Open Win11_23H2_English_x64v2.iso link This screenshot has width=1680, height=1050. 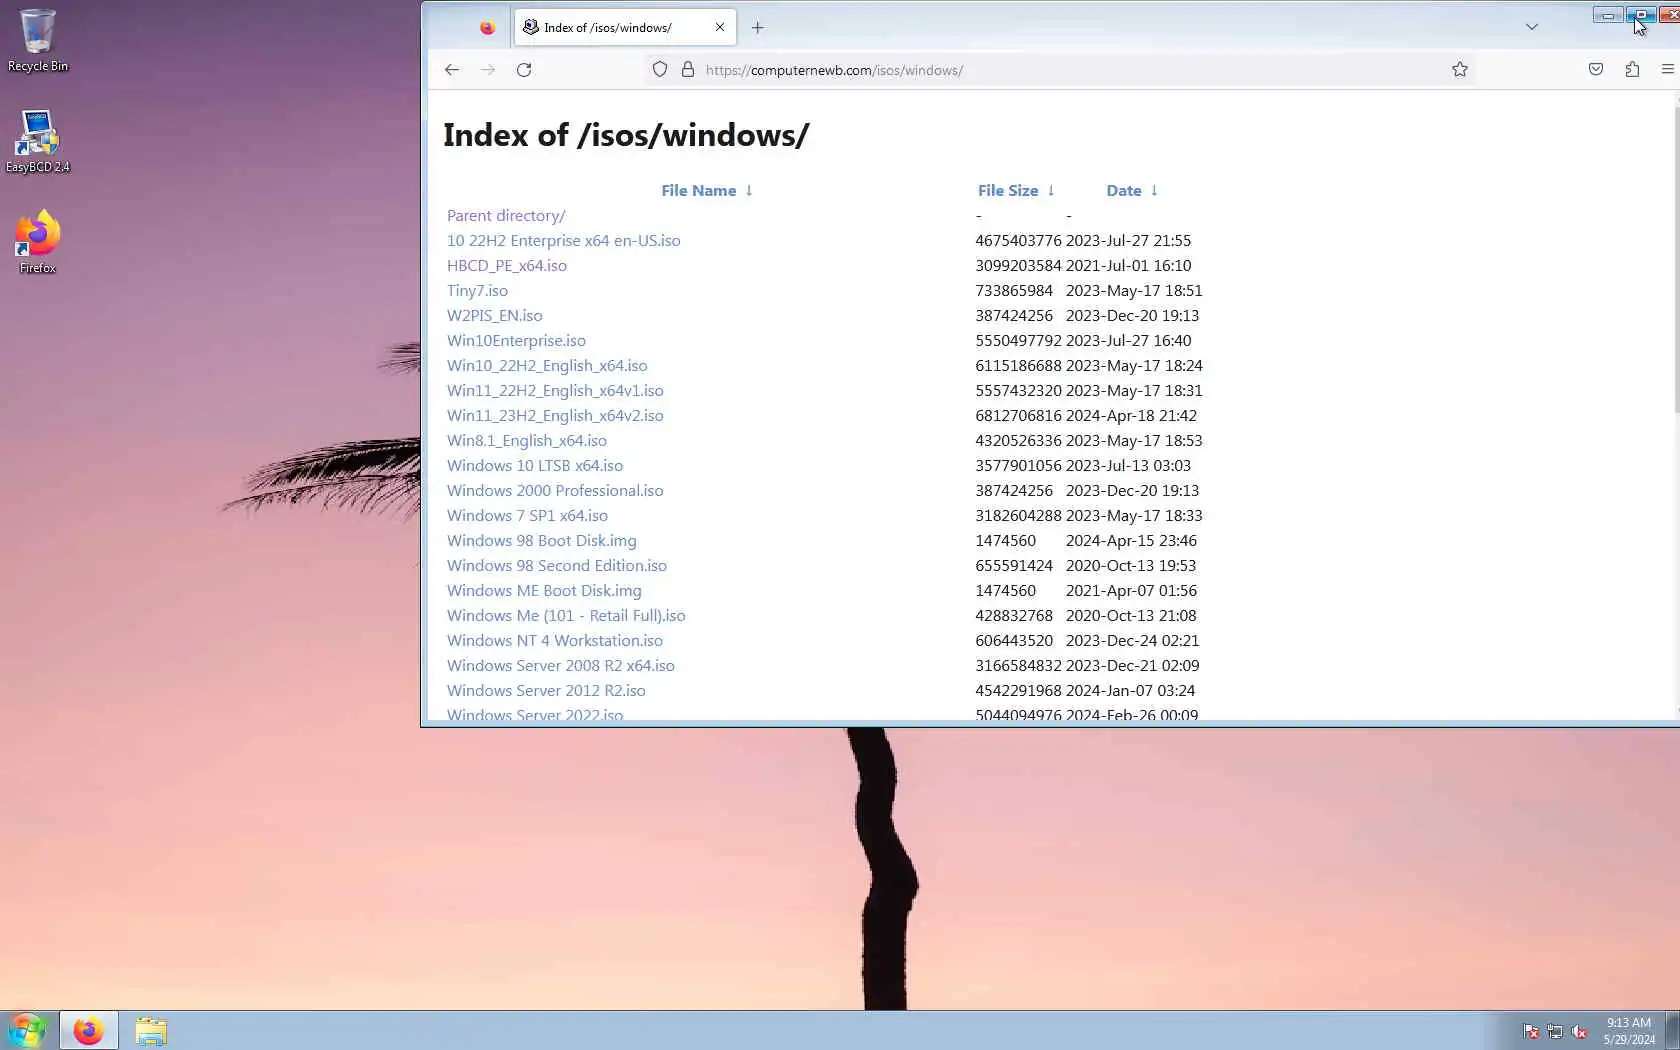tap(555, 416)
